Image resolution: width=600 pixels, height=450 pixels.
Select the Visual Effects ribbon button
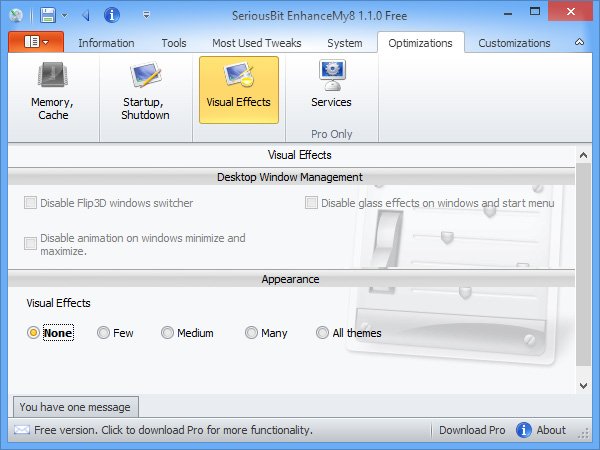(239, 90)
